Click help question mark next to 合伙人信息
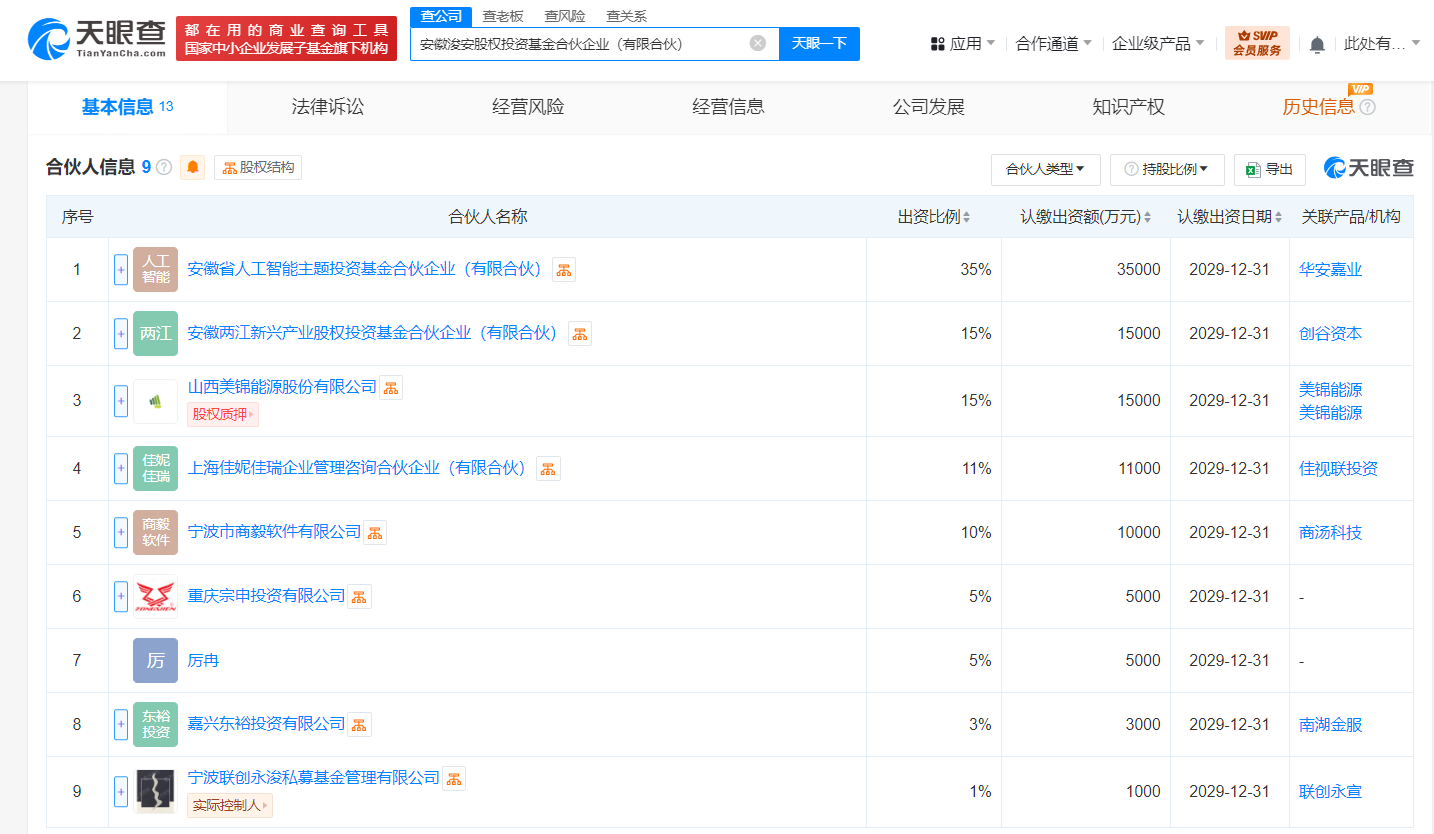Viewport: 1434px width, 834px height. tap(164, 168)
